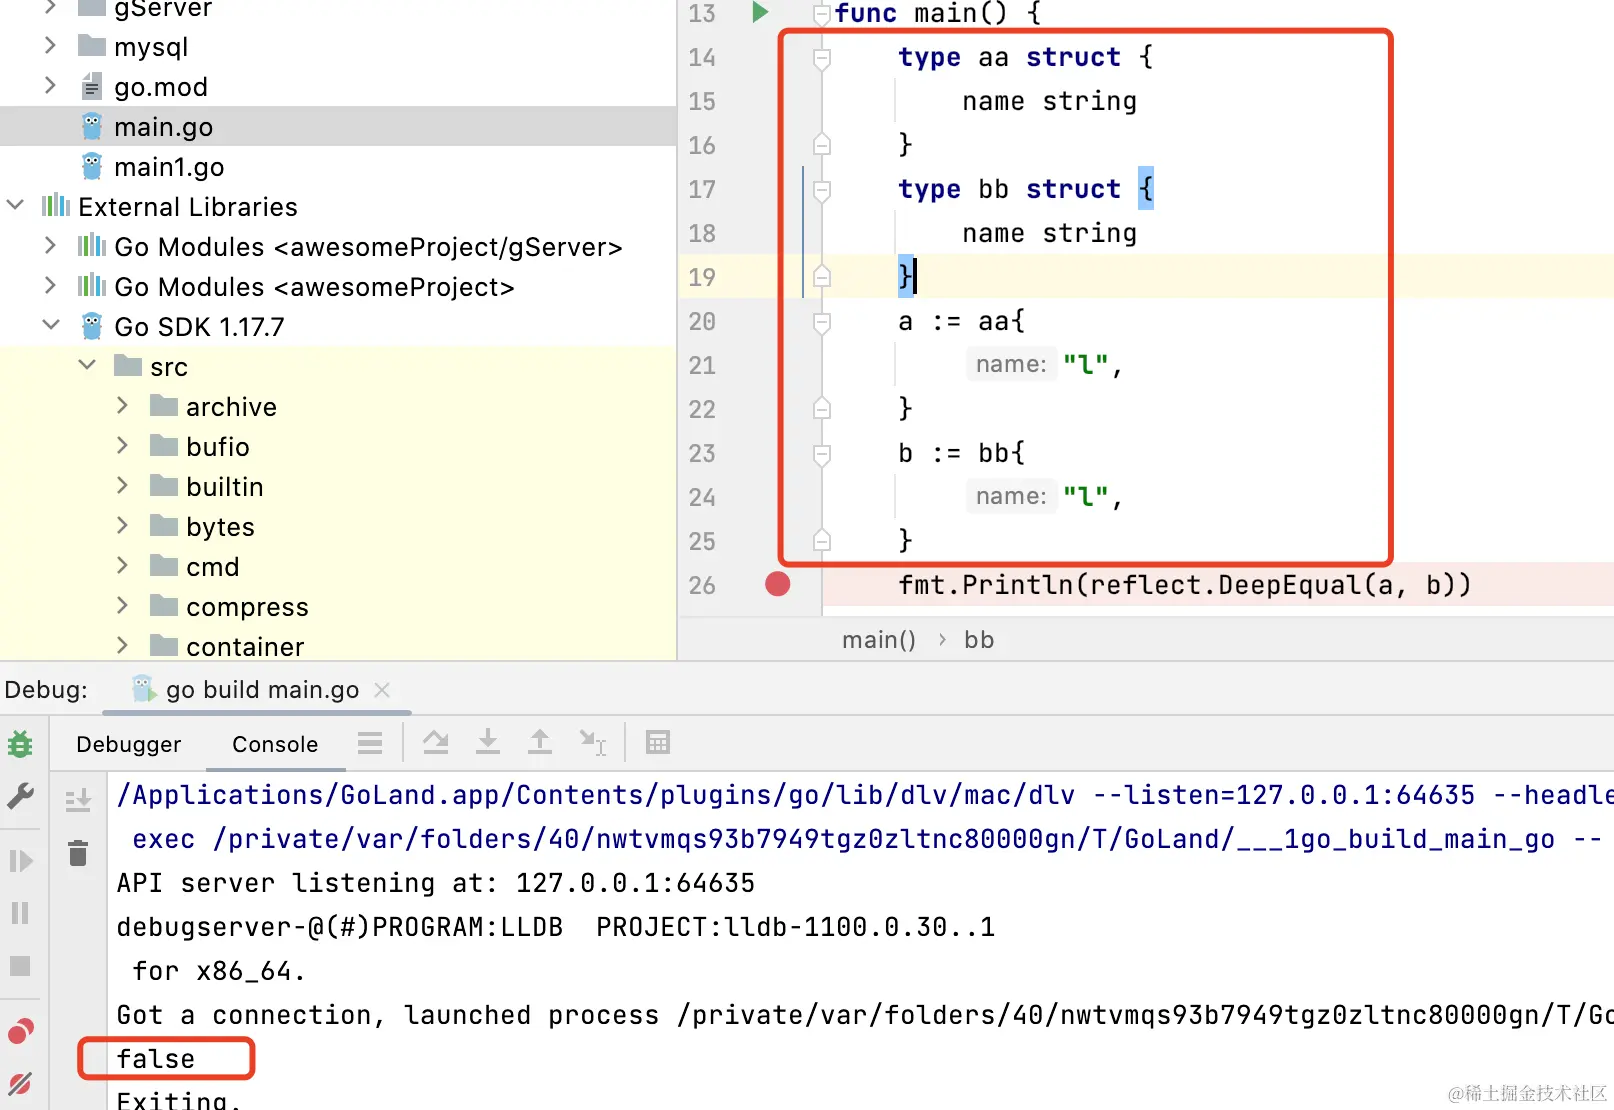Expand the bufio folder chevron
Image resolution: width=1614 pixels, height=1110 pixels.
tap(122, 445)
